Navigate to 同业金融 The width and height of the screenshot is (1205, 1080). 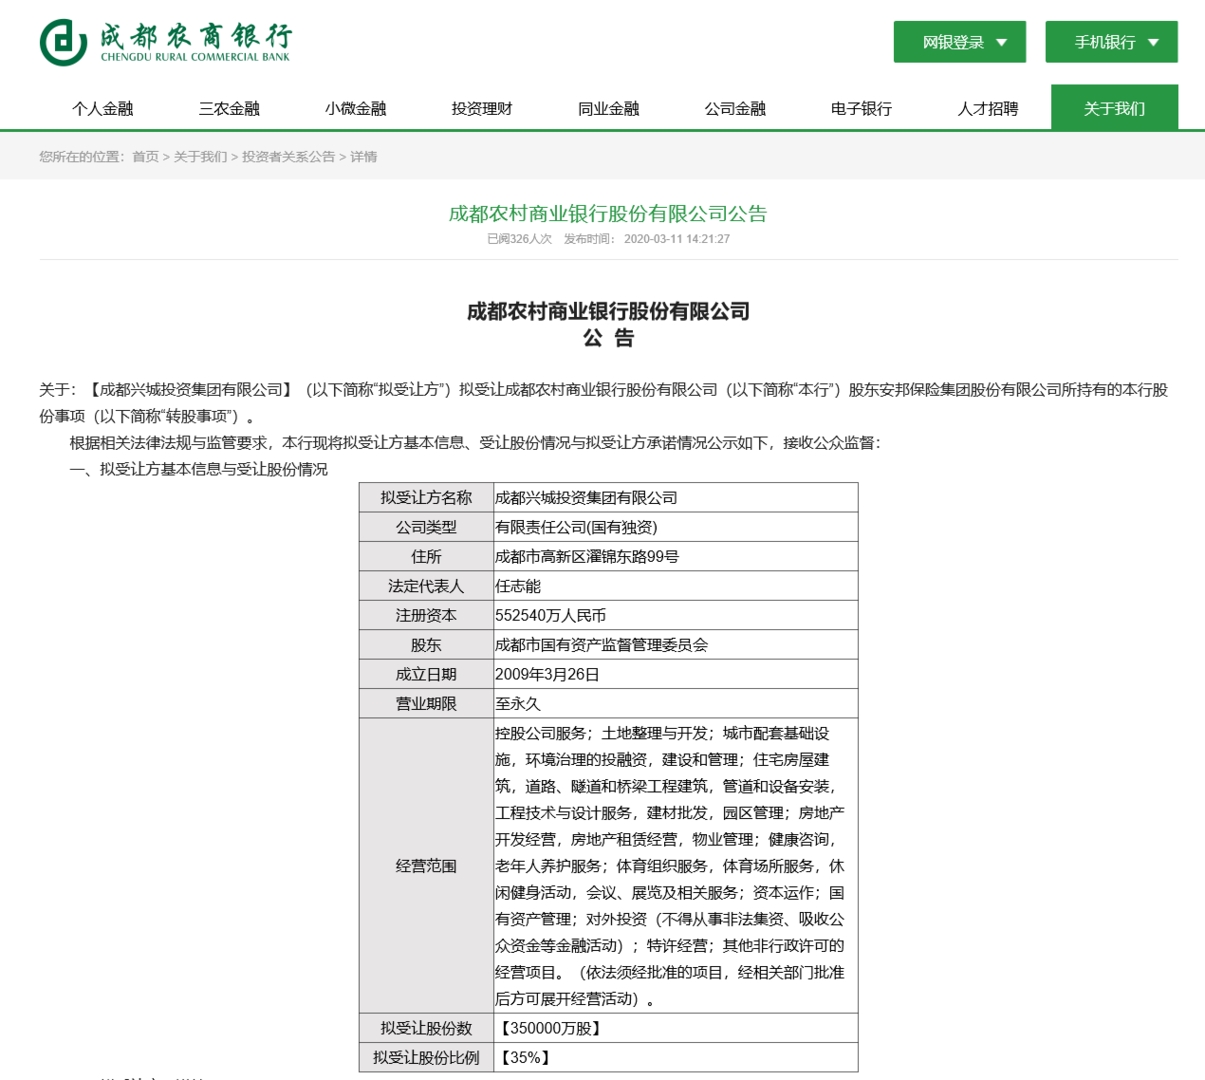[x=608, y=108]
